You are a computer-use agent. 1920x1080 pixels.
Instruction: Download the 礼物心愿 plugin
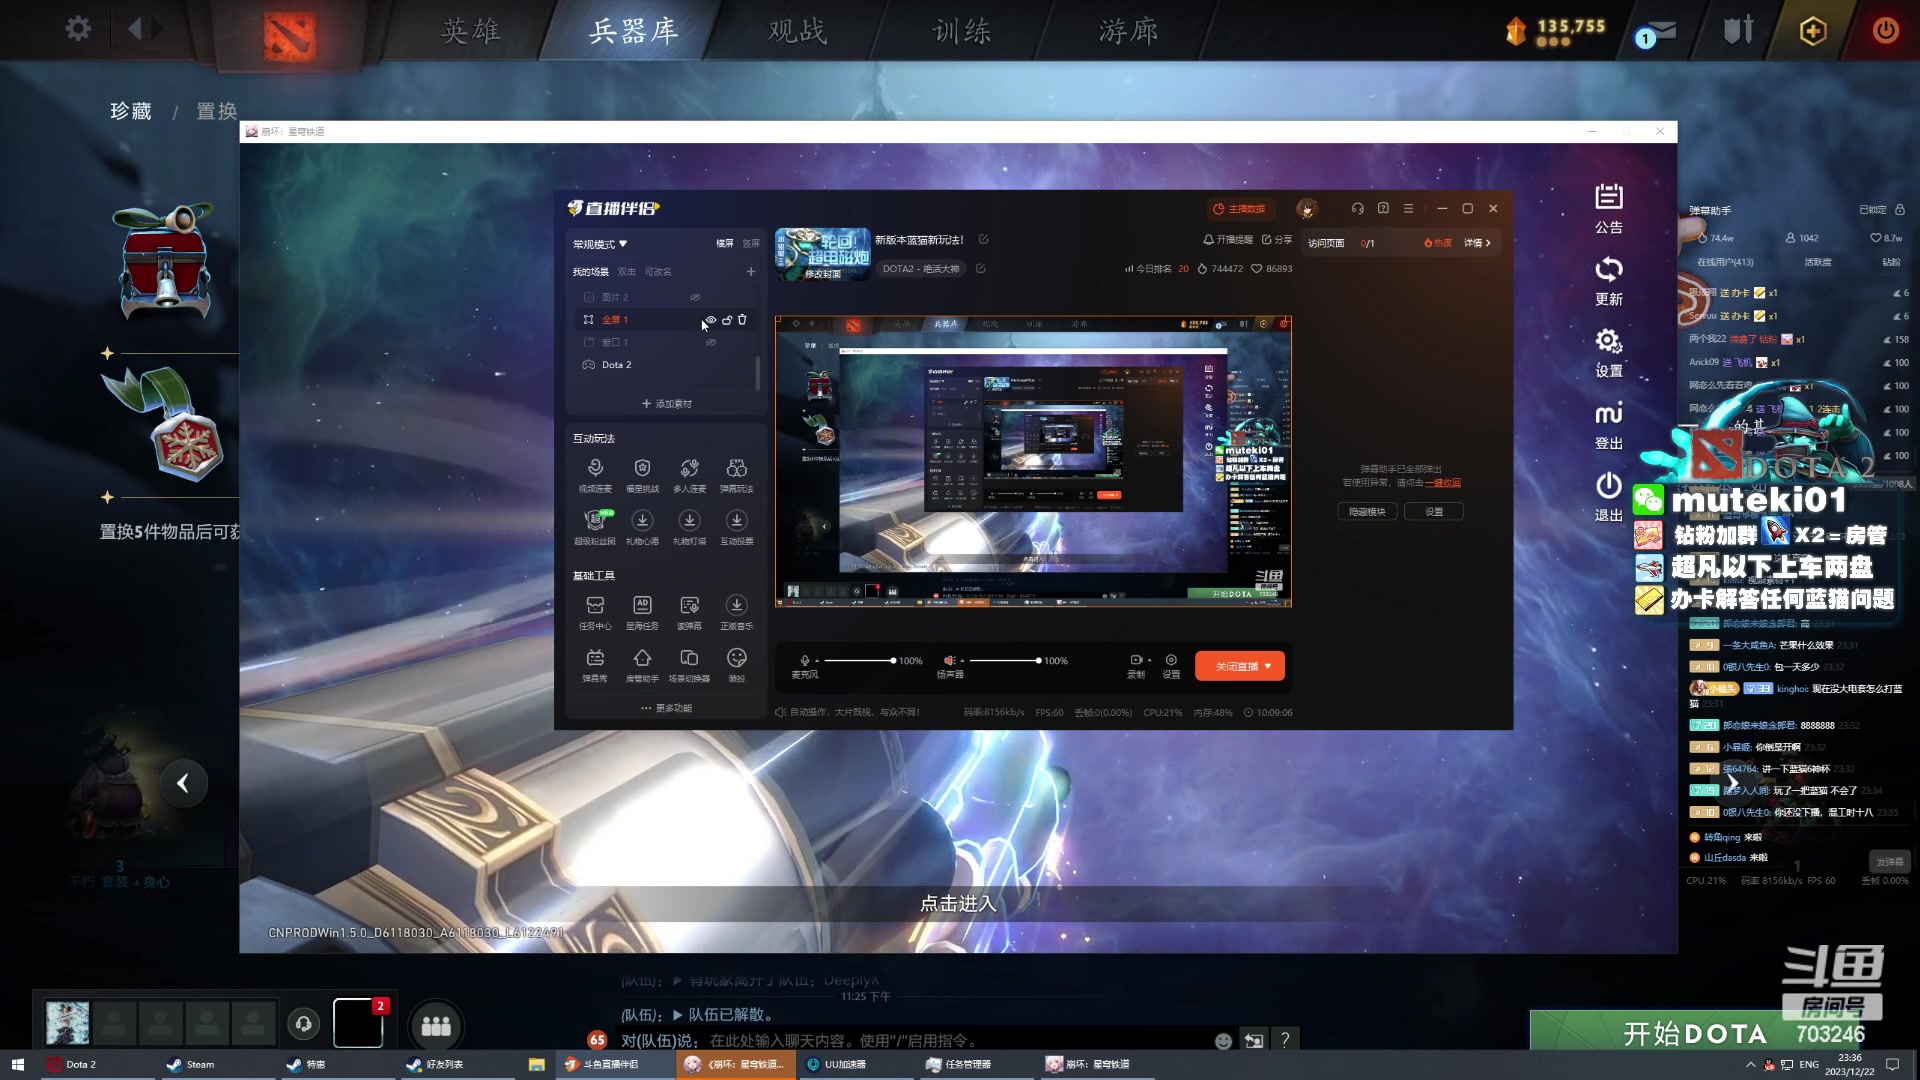click(642, 527)
